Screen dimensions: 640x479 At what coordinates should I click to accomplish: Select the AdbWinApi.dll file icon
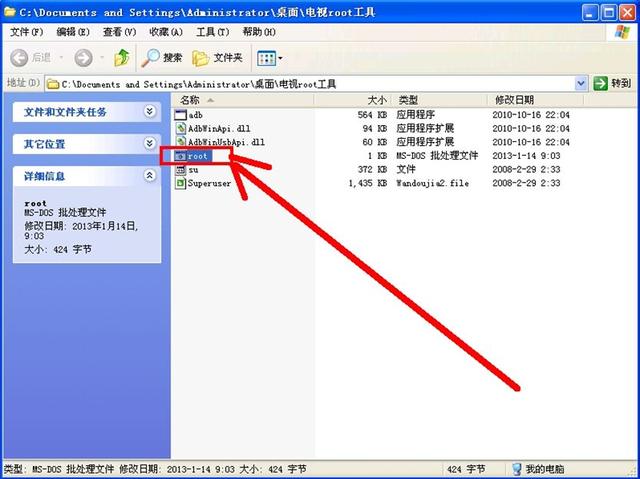point(180,129)
